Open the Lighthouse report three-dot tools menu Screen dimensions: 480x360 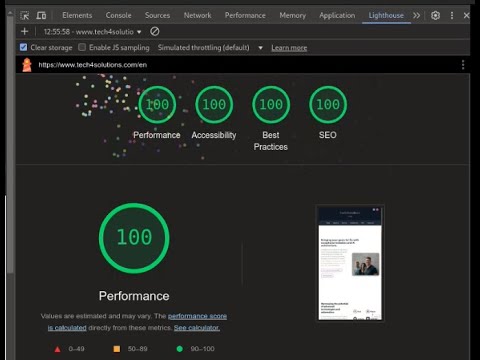coord(463,65)
